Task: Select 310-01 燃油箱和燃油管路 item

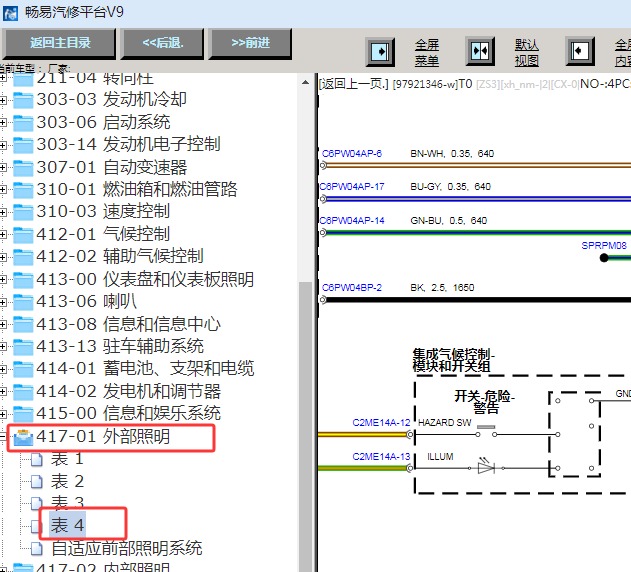Action: click(x=137, y=190)
